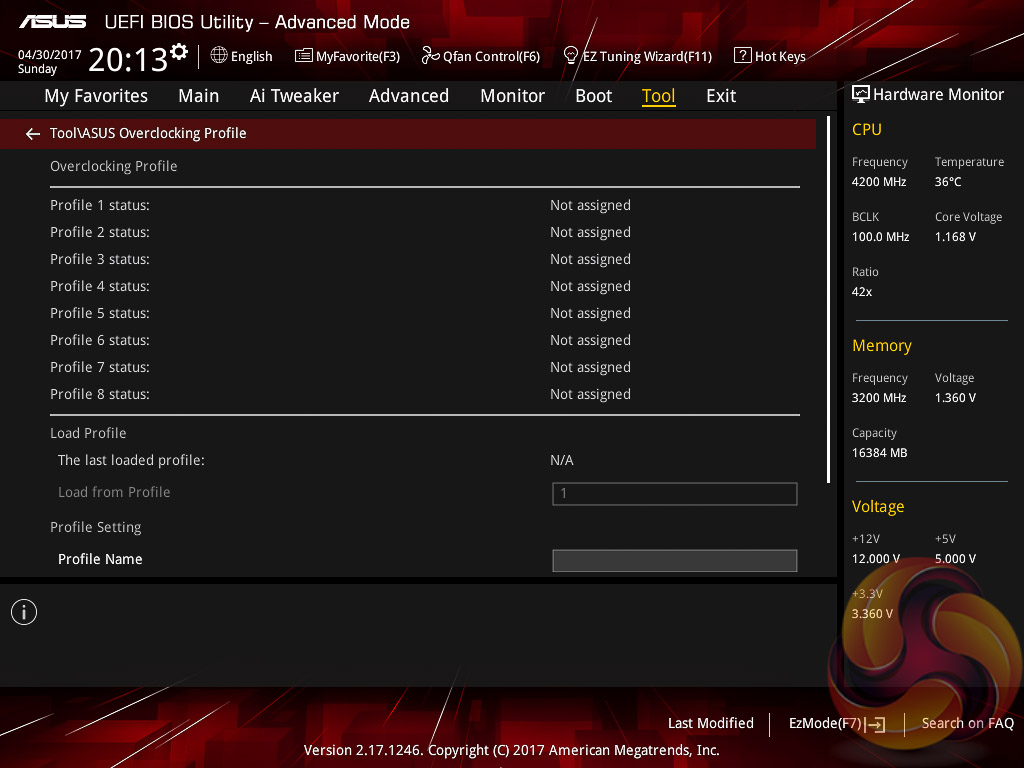Screen dimensions: 1024x768
Task: Click the EzMode exit arrow icon
Action: point(874,724)
